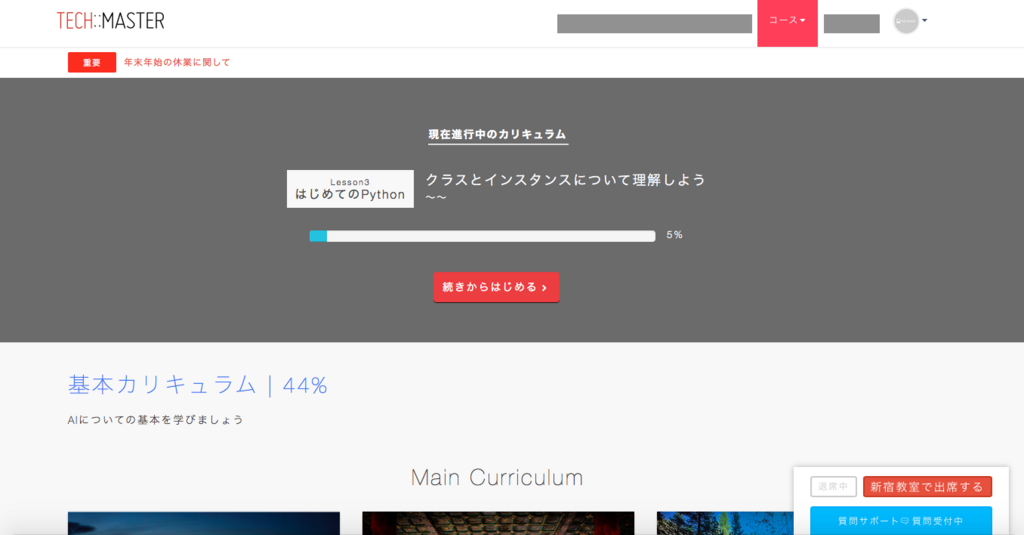1024x535 pixels.
Task: Click the TECH::MASTER logo
Action: click(110, 21)
